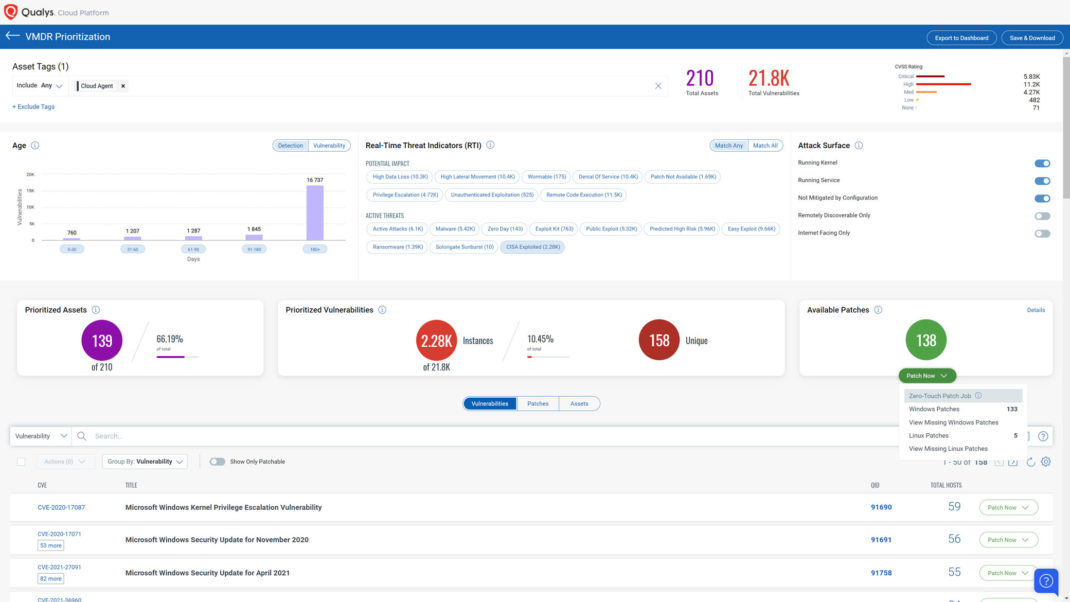Expand 53 more CVEs under CVE-2020-17071

pyautogui.click(x=50, y=546)
